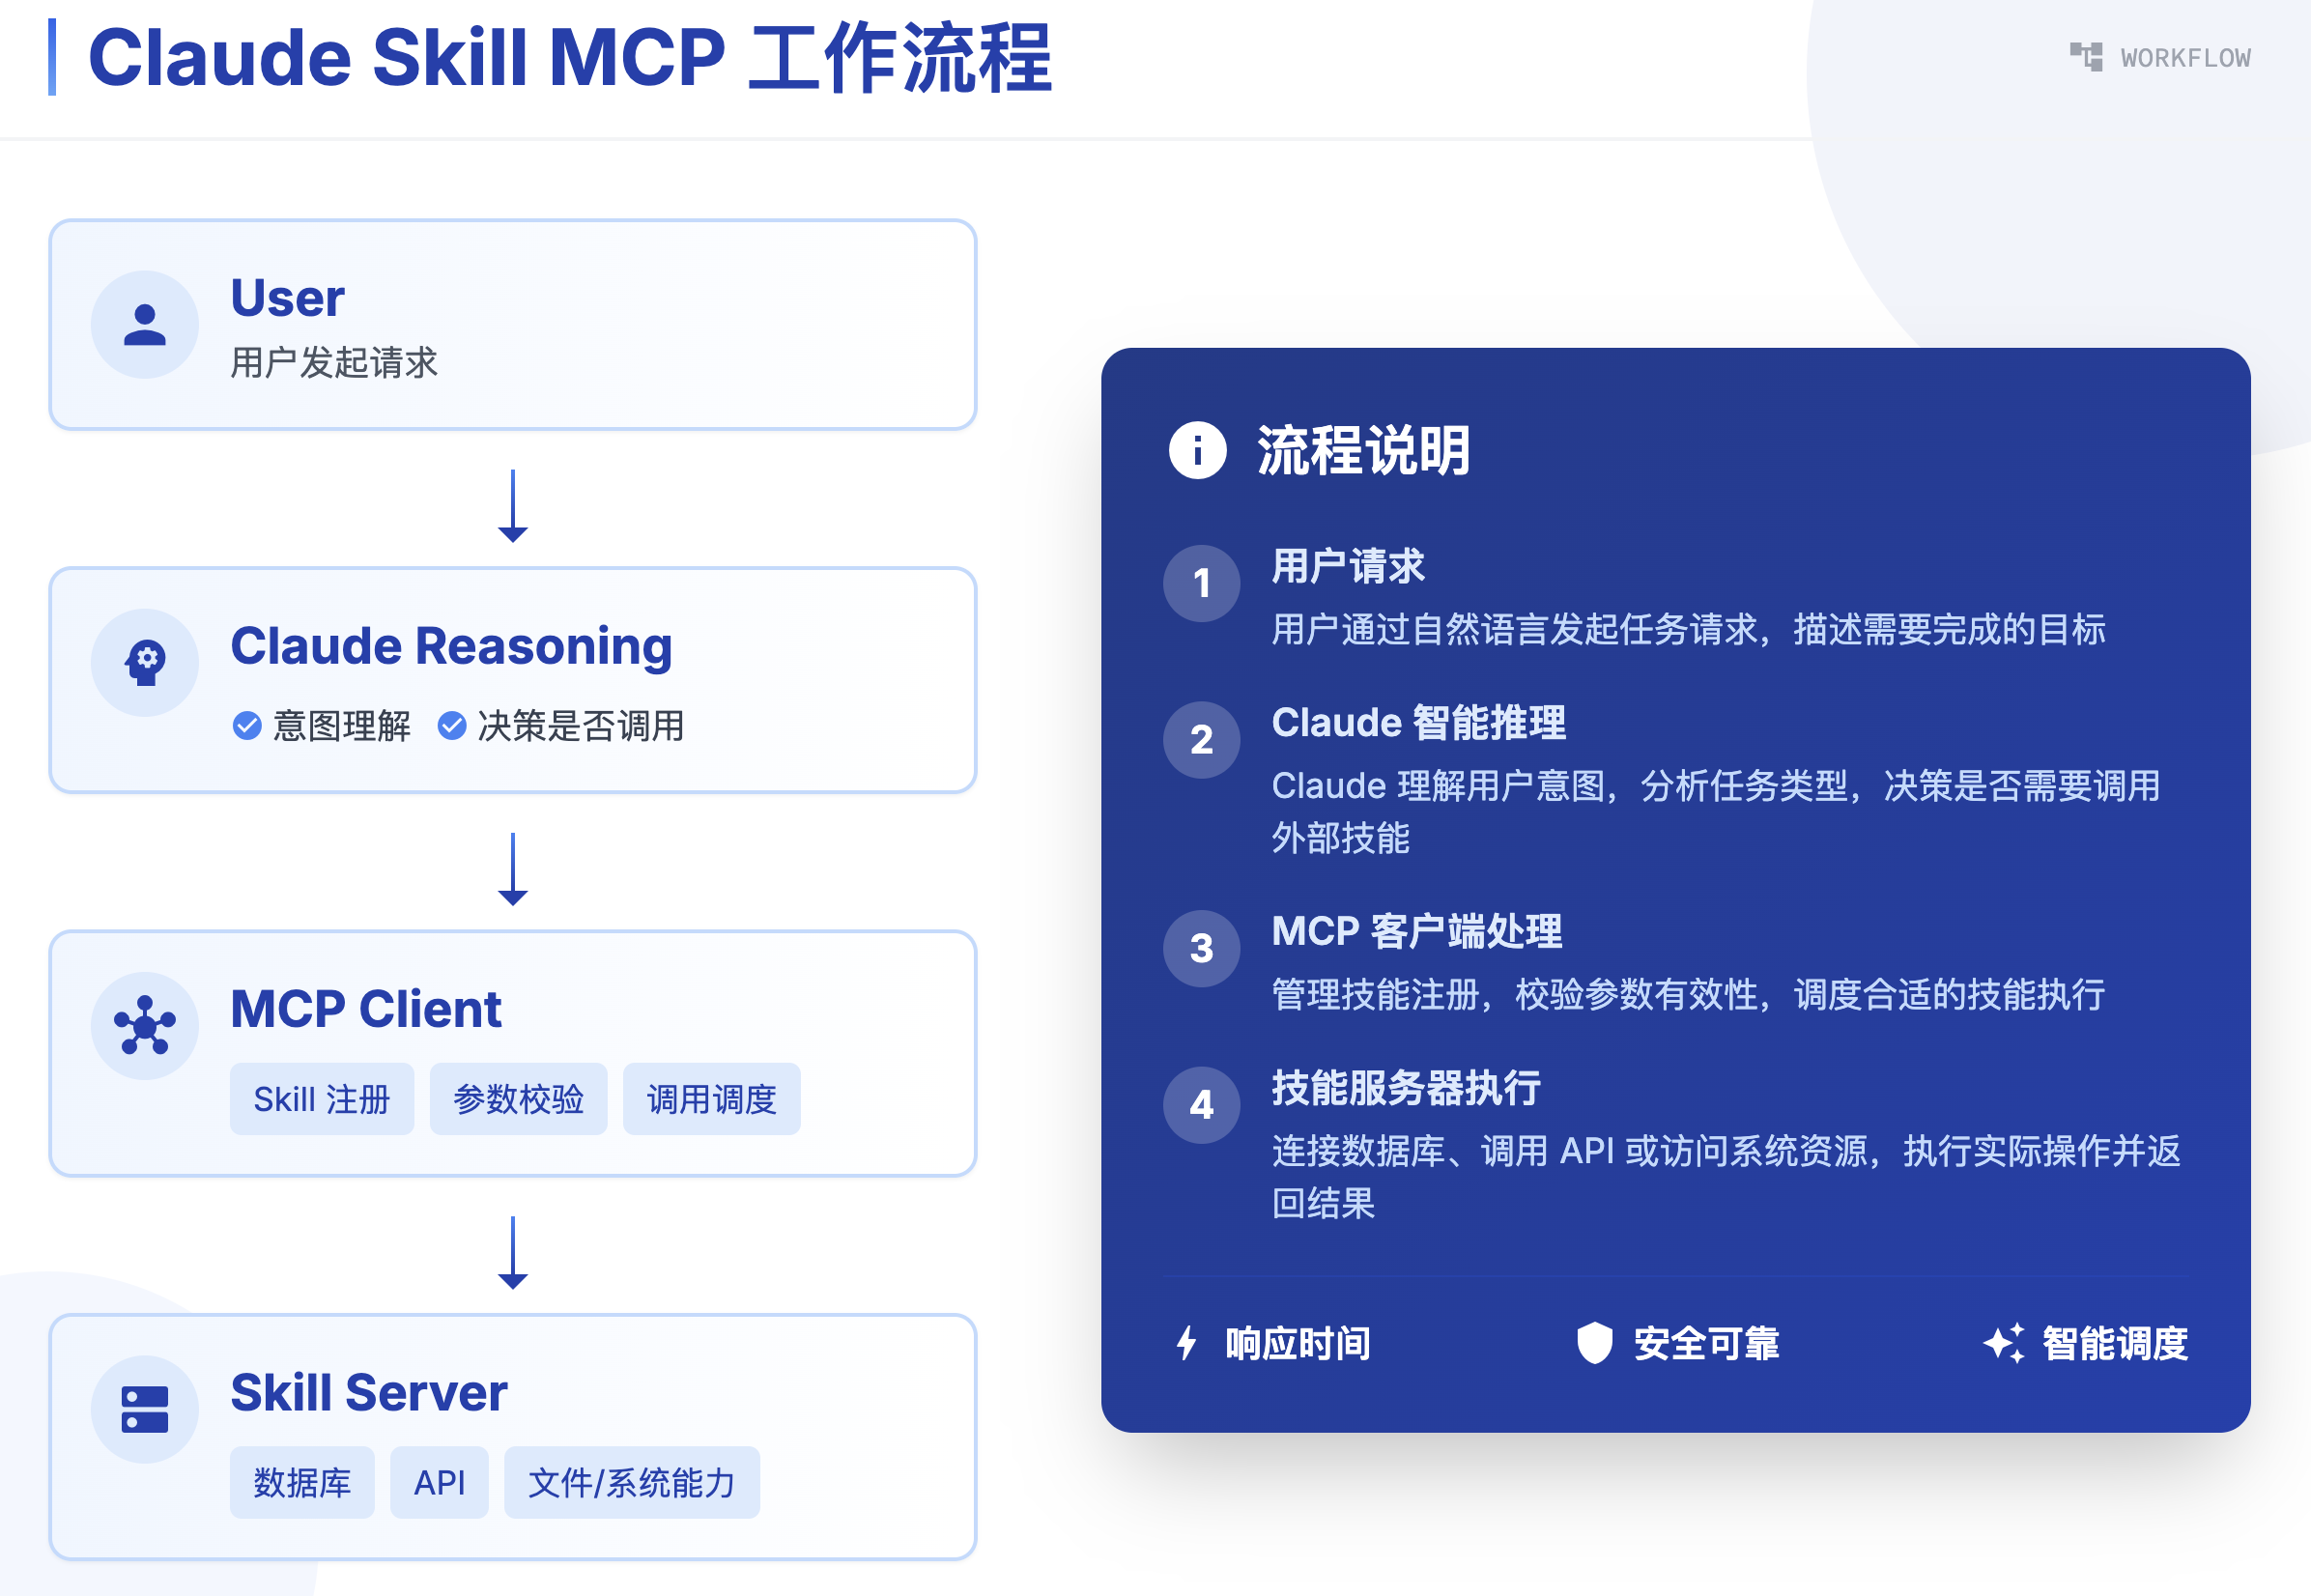Viewport: 2311px width, 1596px height.
Task: Click the shield icon next to 安全可靠
Action: coord(1594,1343)
